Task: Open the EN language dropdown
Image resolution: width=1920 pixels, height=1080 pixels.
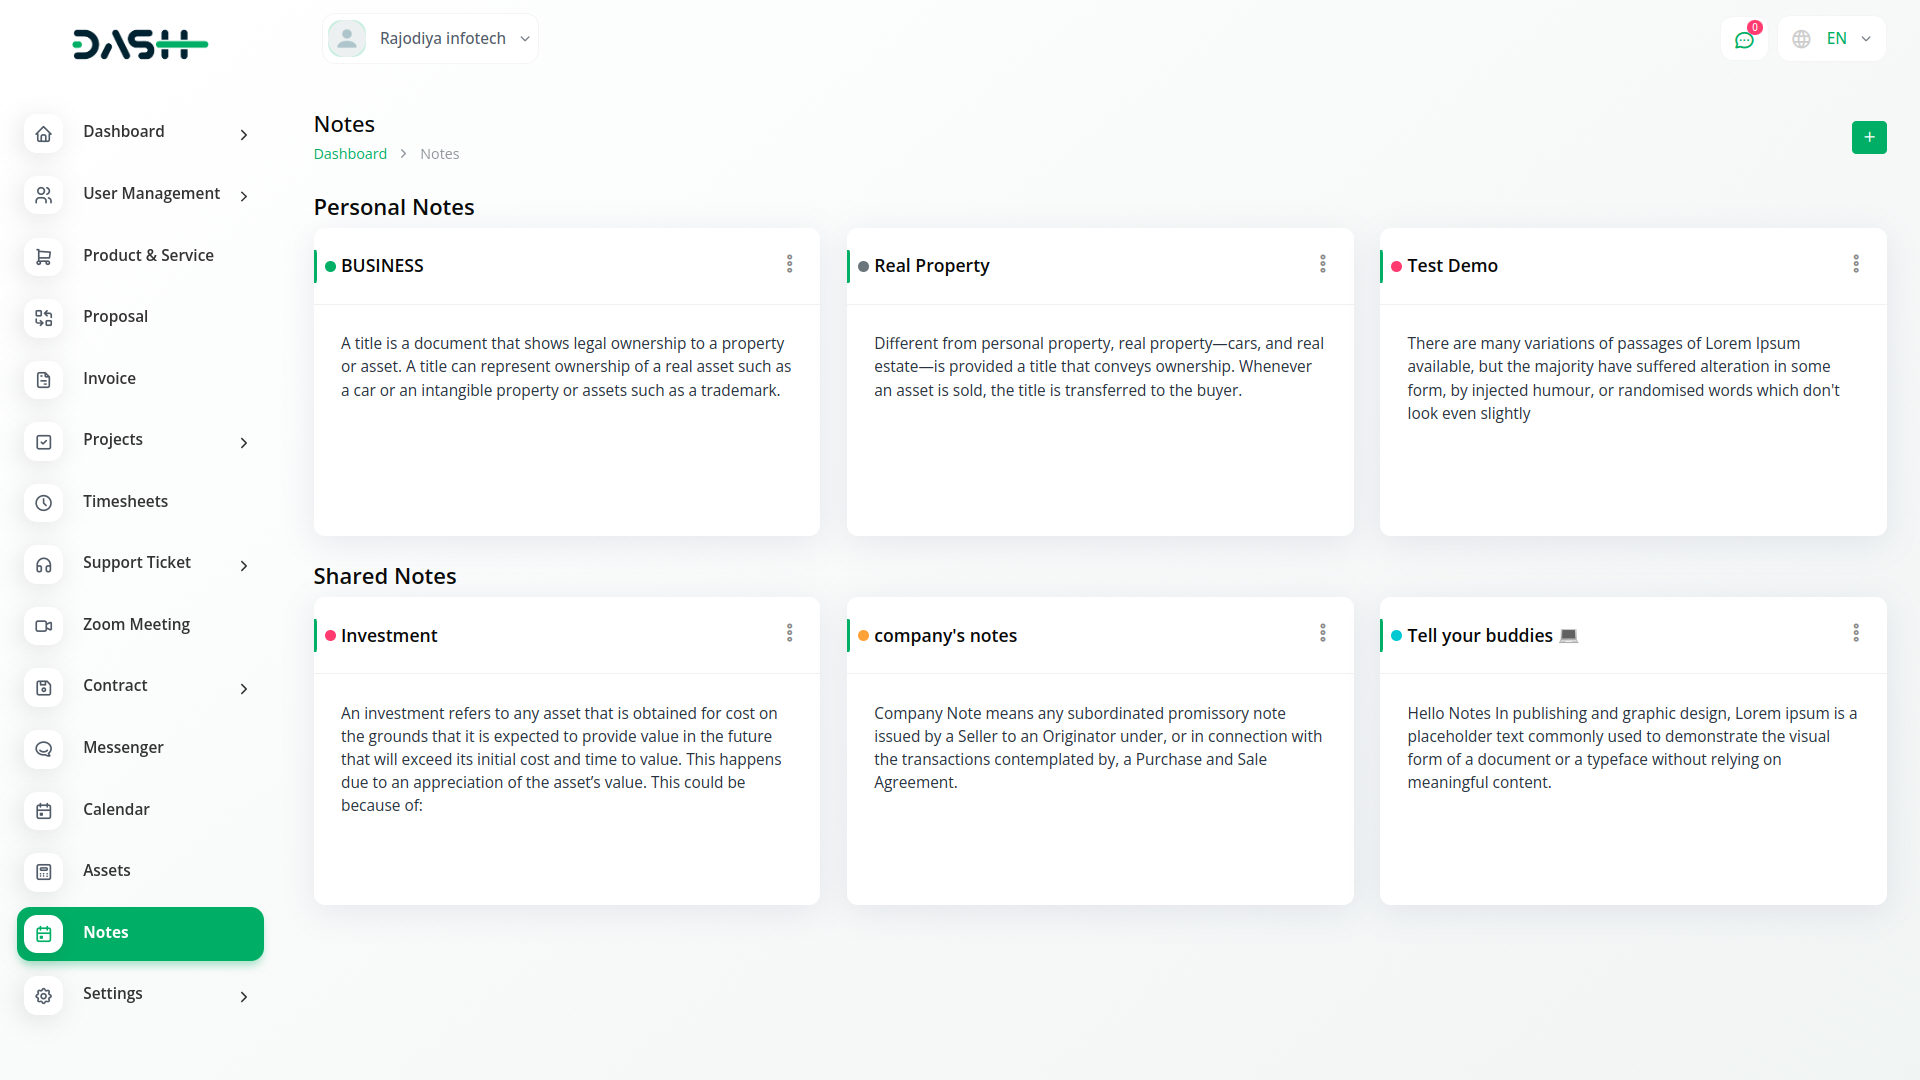Action: pyautogui.click(x=1832, y=39)
